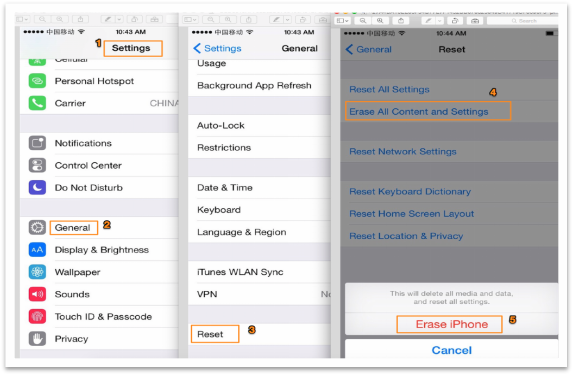
Task: Click rotate icon in left Preview window toolbar
Action: point(134,19)
